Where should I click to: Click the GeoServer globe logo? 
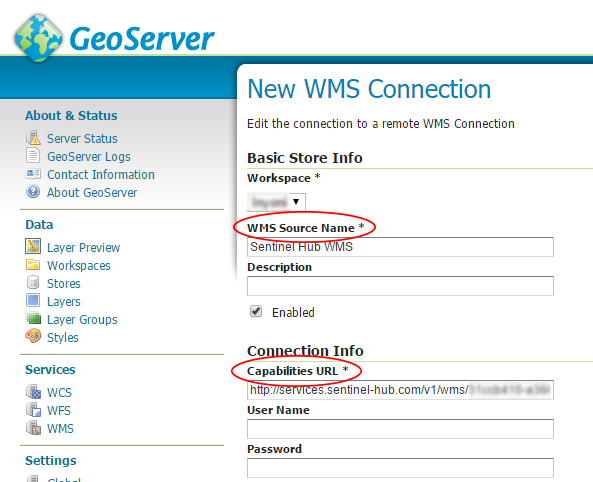pos(38,38)
